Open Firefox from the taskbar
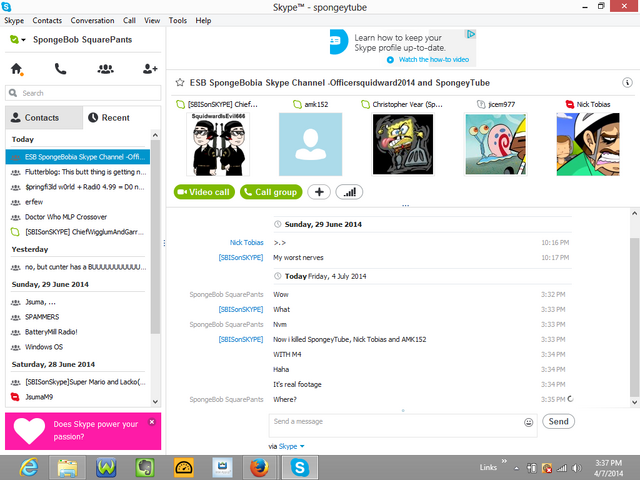This screenshot has height=480, width=640. pyautogui.click(x=260, y=468)
